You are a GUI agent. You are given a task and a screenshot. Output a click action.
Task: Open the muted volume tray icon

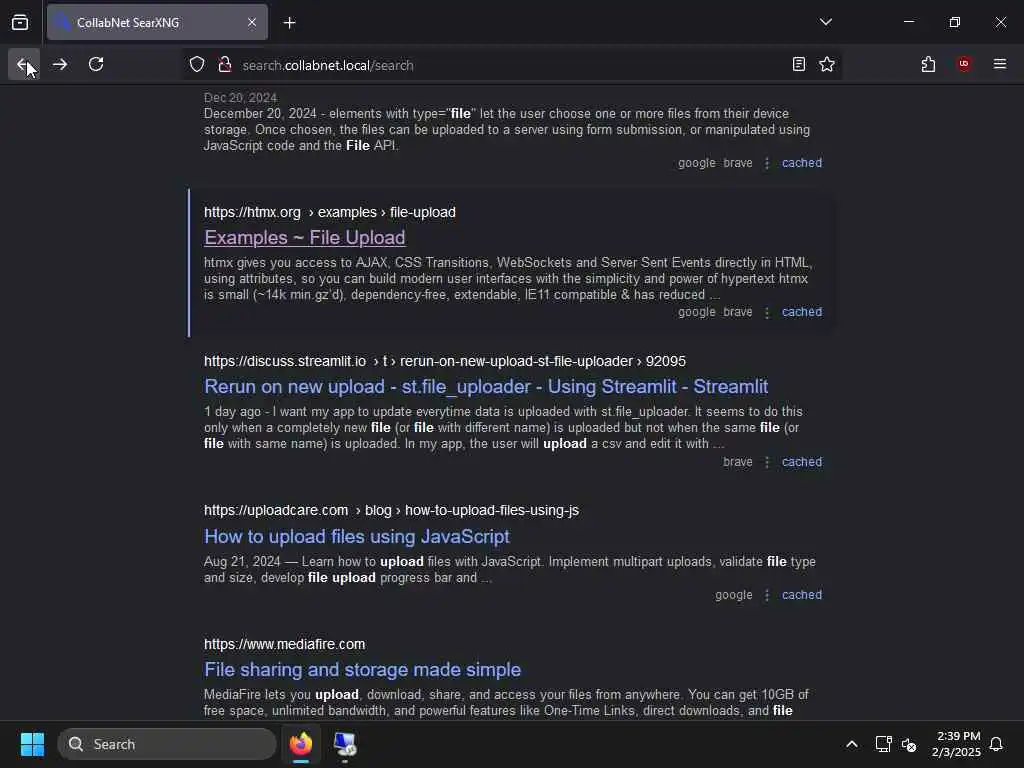coord(908,744)
